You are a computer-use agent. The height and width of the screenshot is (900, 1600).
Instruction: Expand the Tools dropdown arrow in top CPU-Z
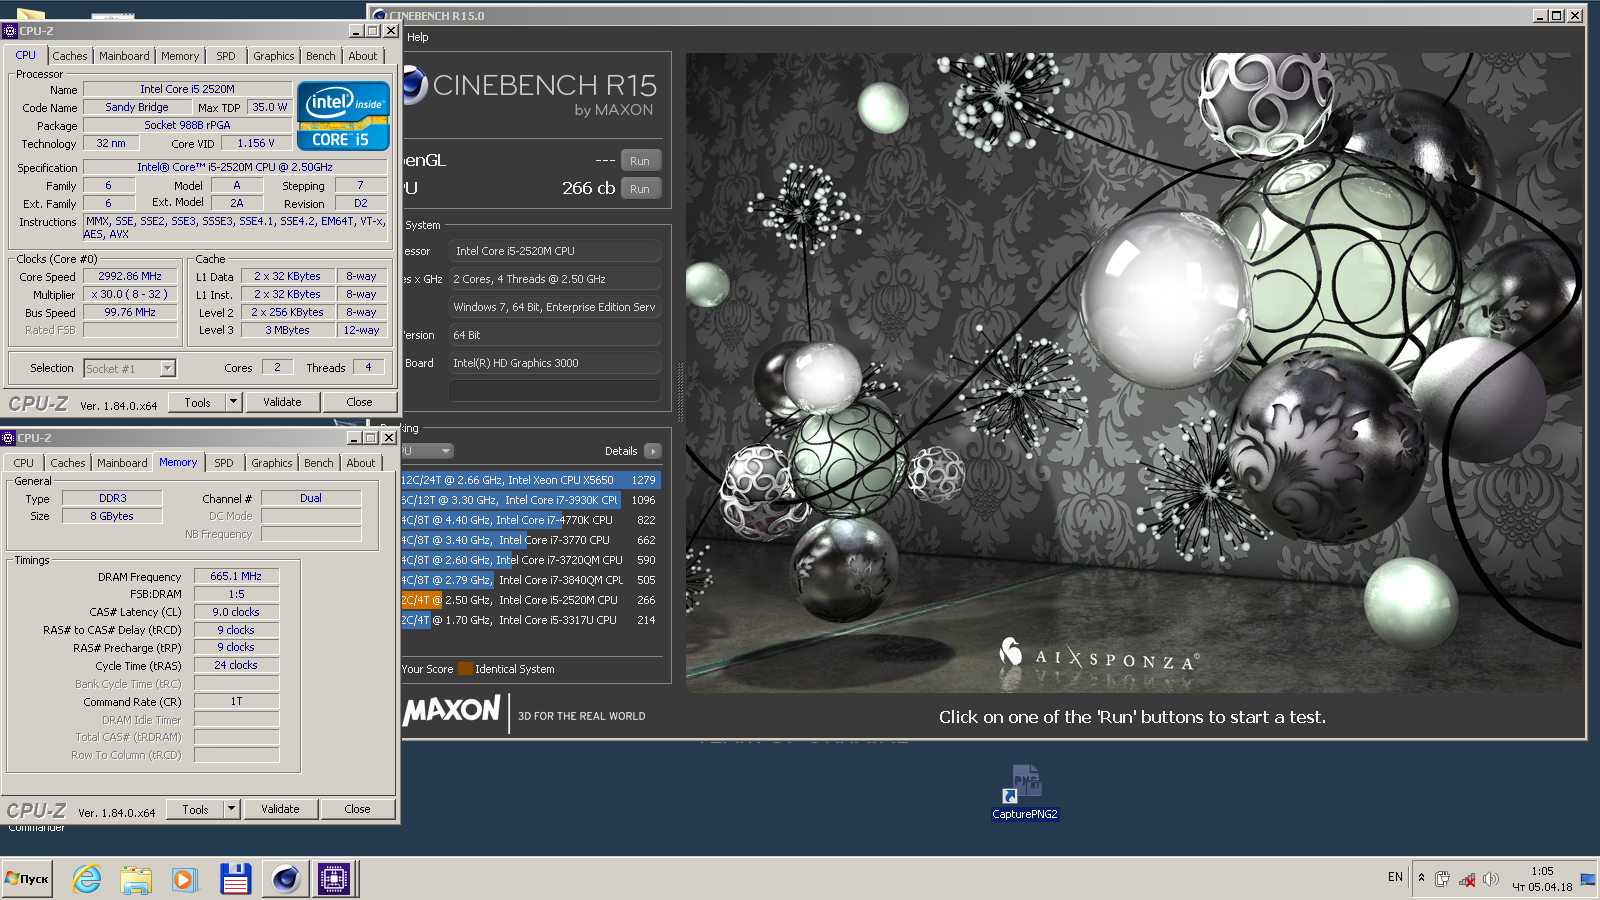click(x=233, y=402)
